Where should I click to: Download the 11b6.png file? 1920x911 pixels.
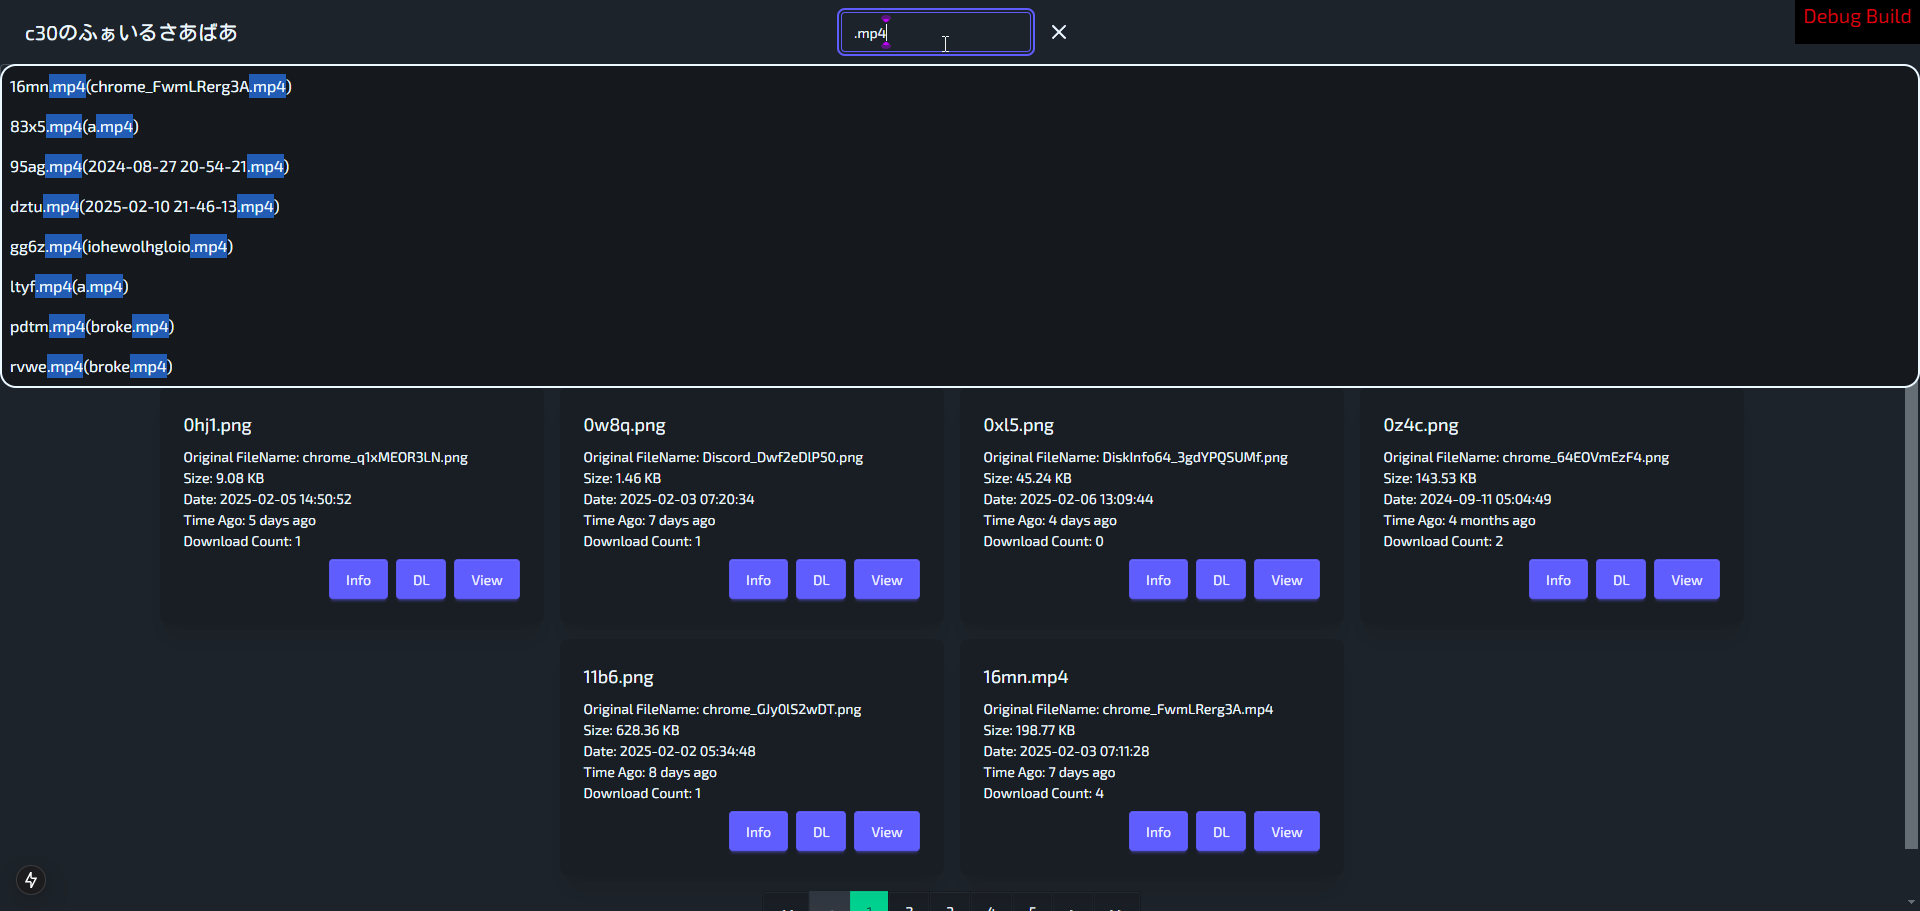(x=821, y=832)
